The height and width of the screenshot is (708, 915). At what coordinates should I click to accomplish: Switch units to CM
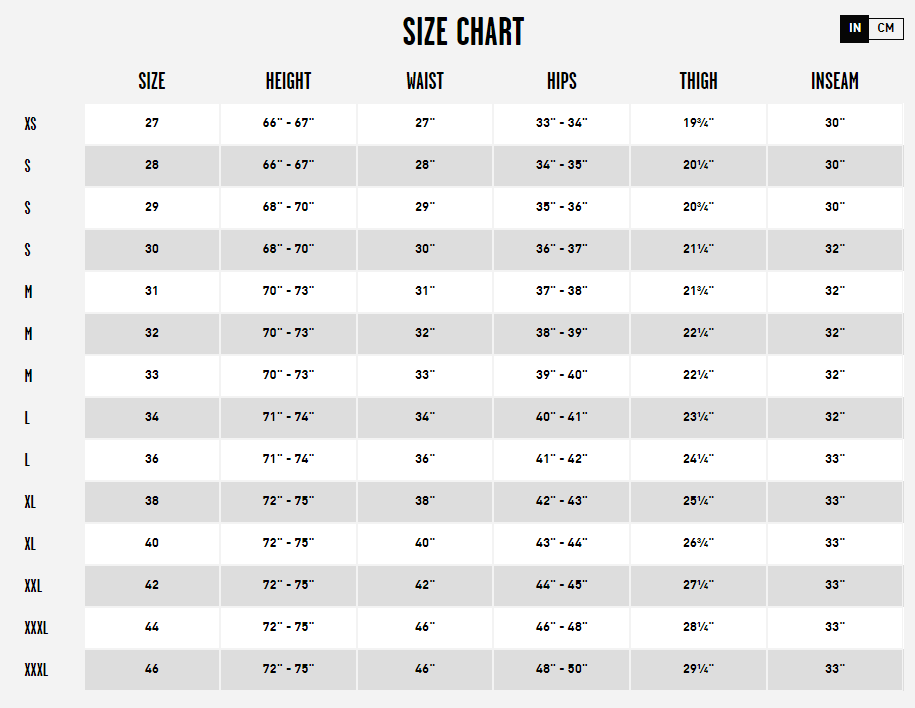(886, 28)
